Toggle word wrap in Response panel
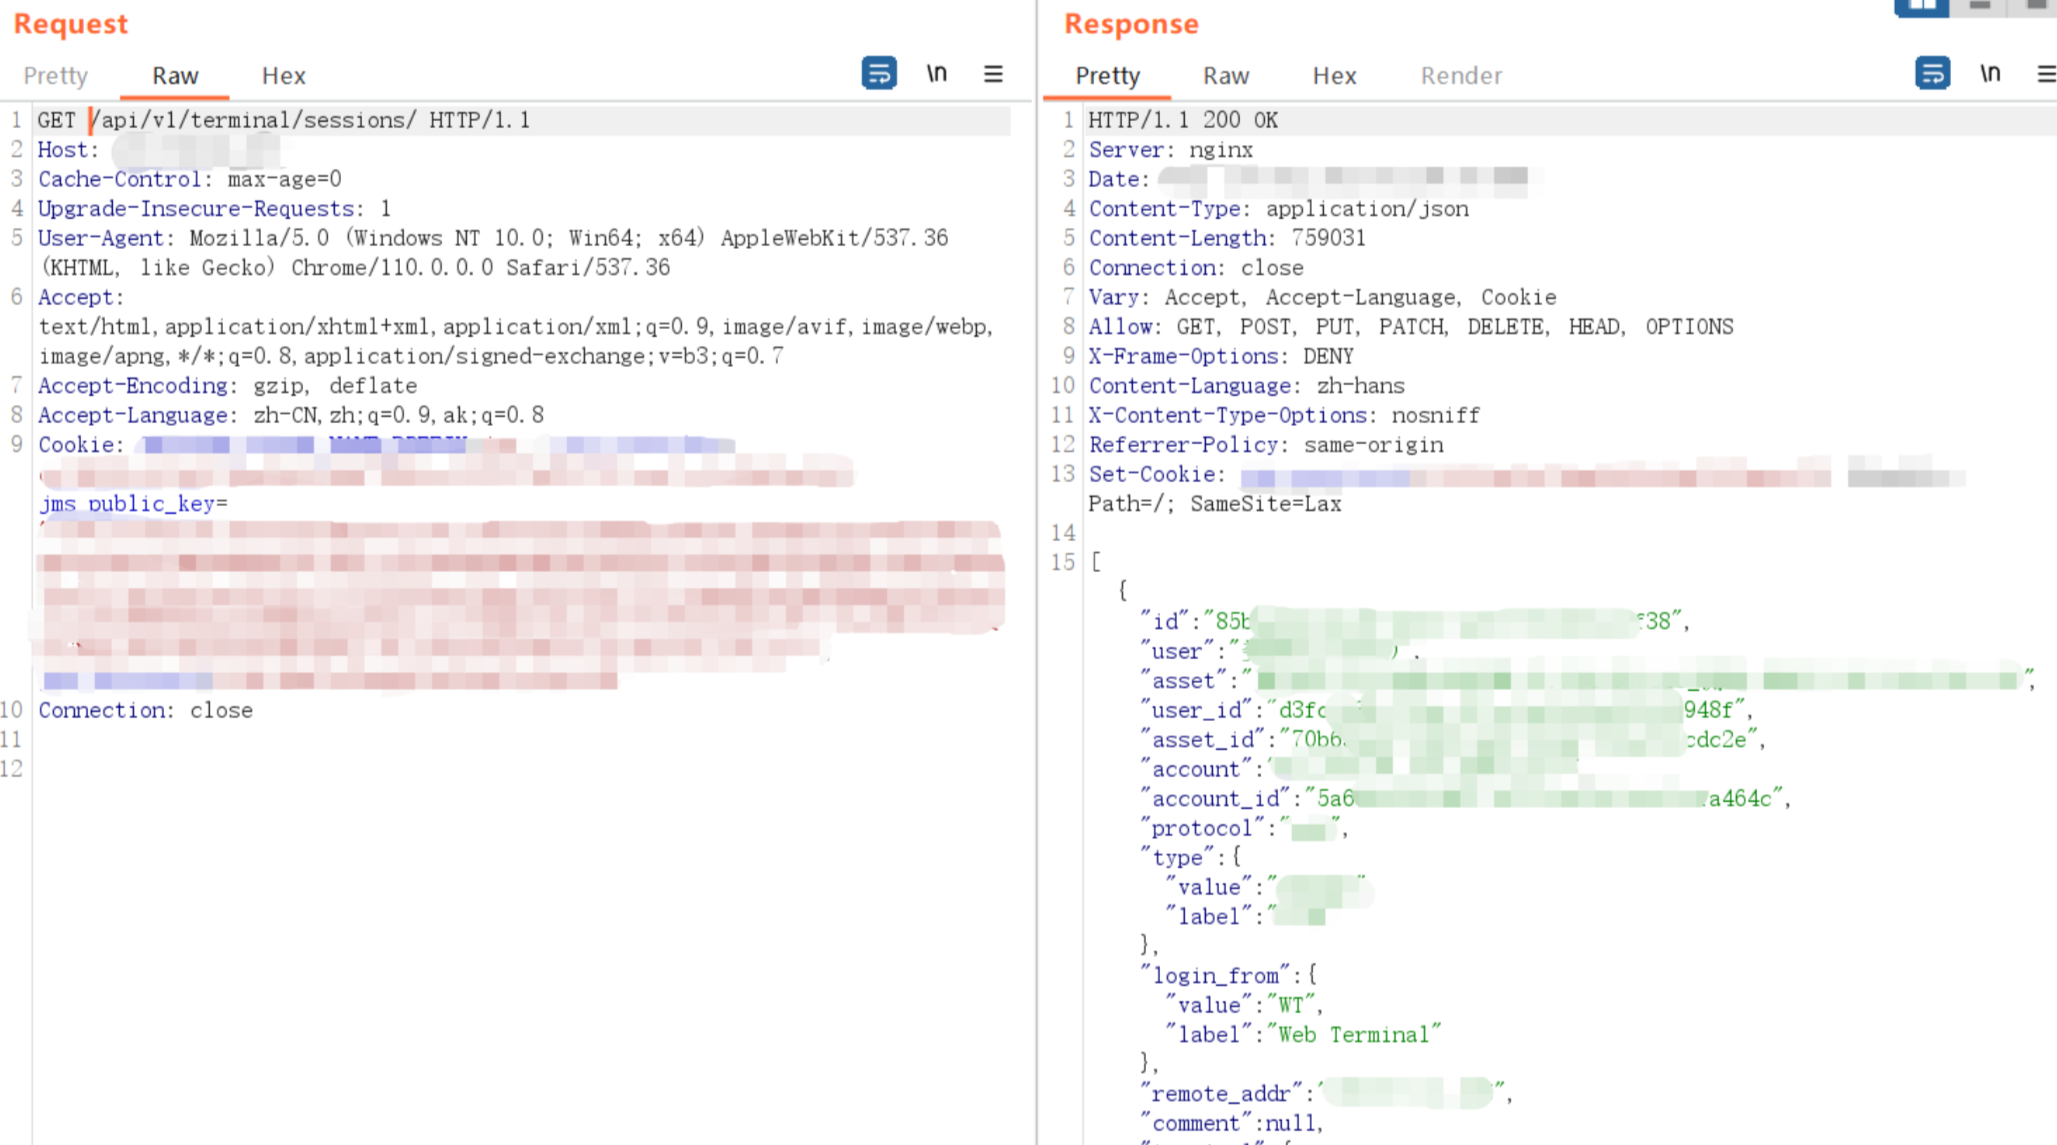The height and width of the screenshot is (1145, 2057). click(x=1931, y=74)
